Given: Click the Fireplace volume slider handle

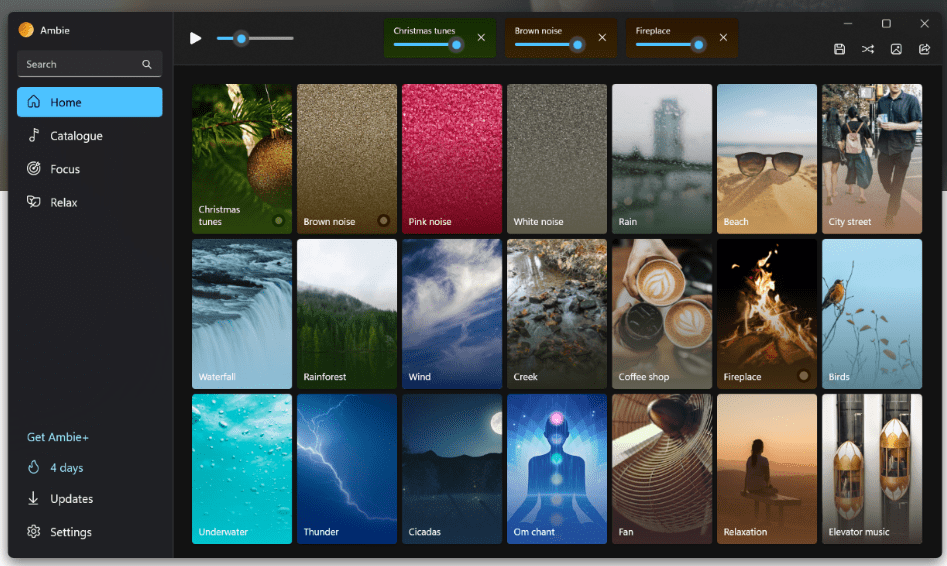Looking at the screenshot, I should (x=698, y=44).
